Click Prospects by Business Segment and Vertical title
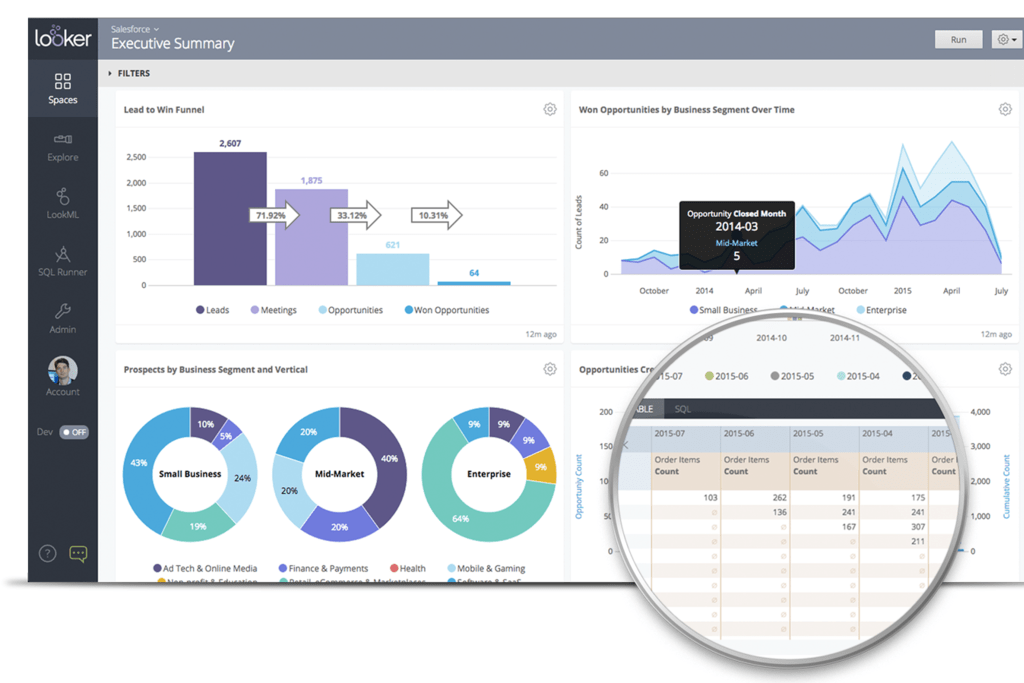Image resolution: width=1024 pixels, height=683 pixels. pyautogui.click(x=216, y=370)
